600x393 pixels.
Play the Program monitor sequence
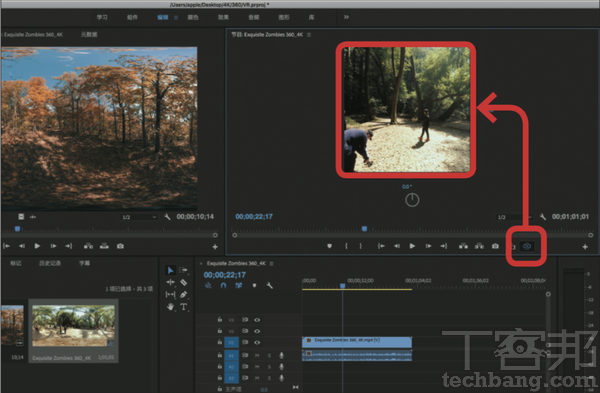[412, 246]
